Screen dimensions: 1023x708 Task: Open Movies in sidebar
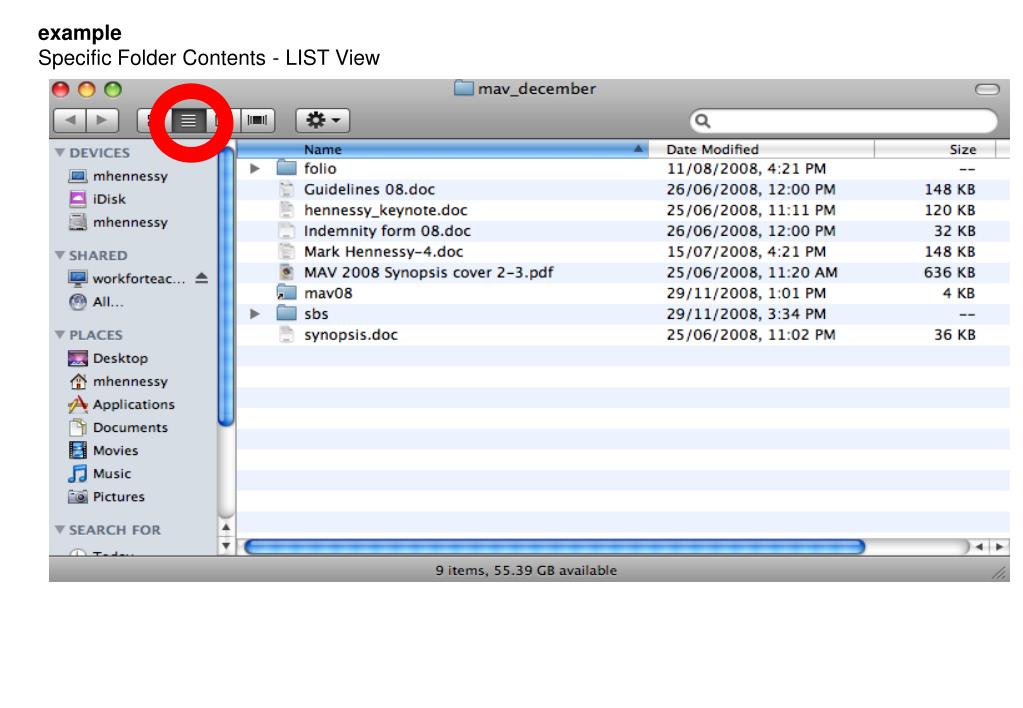click(103, 450)
